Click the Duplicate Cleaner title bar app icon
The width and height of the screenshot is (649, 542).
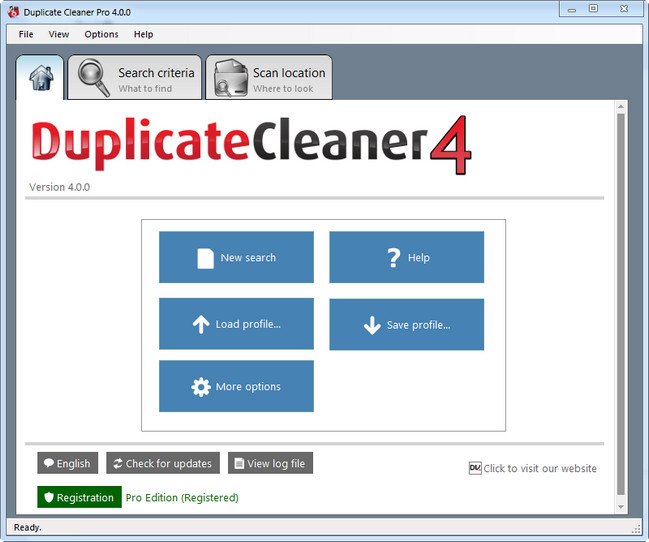(14, 12)
